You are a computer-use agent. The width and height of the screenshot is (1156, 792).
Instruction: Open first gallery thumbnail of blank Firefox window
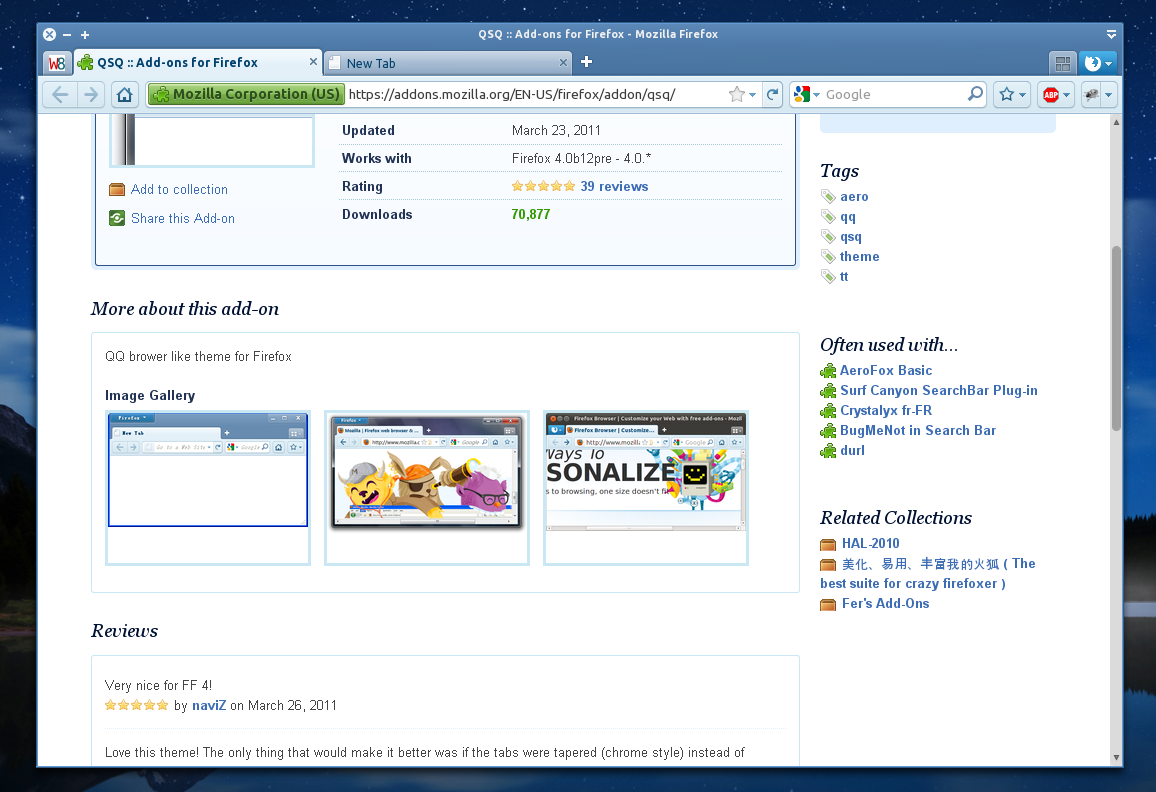click(x=208, y=487)
